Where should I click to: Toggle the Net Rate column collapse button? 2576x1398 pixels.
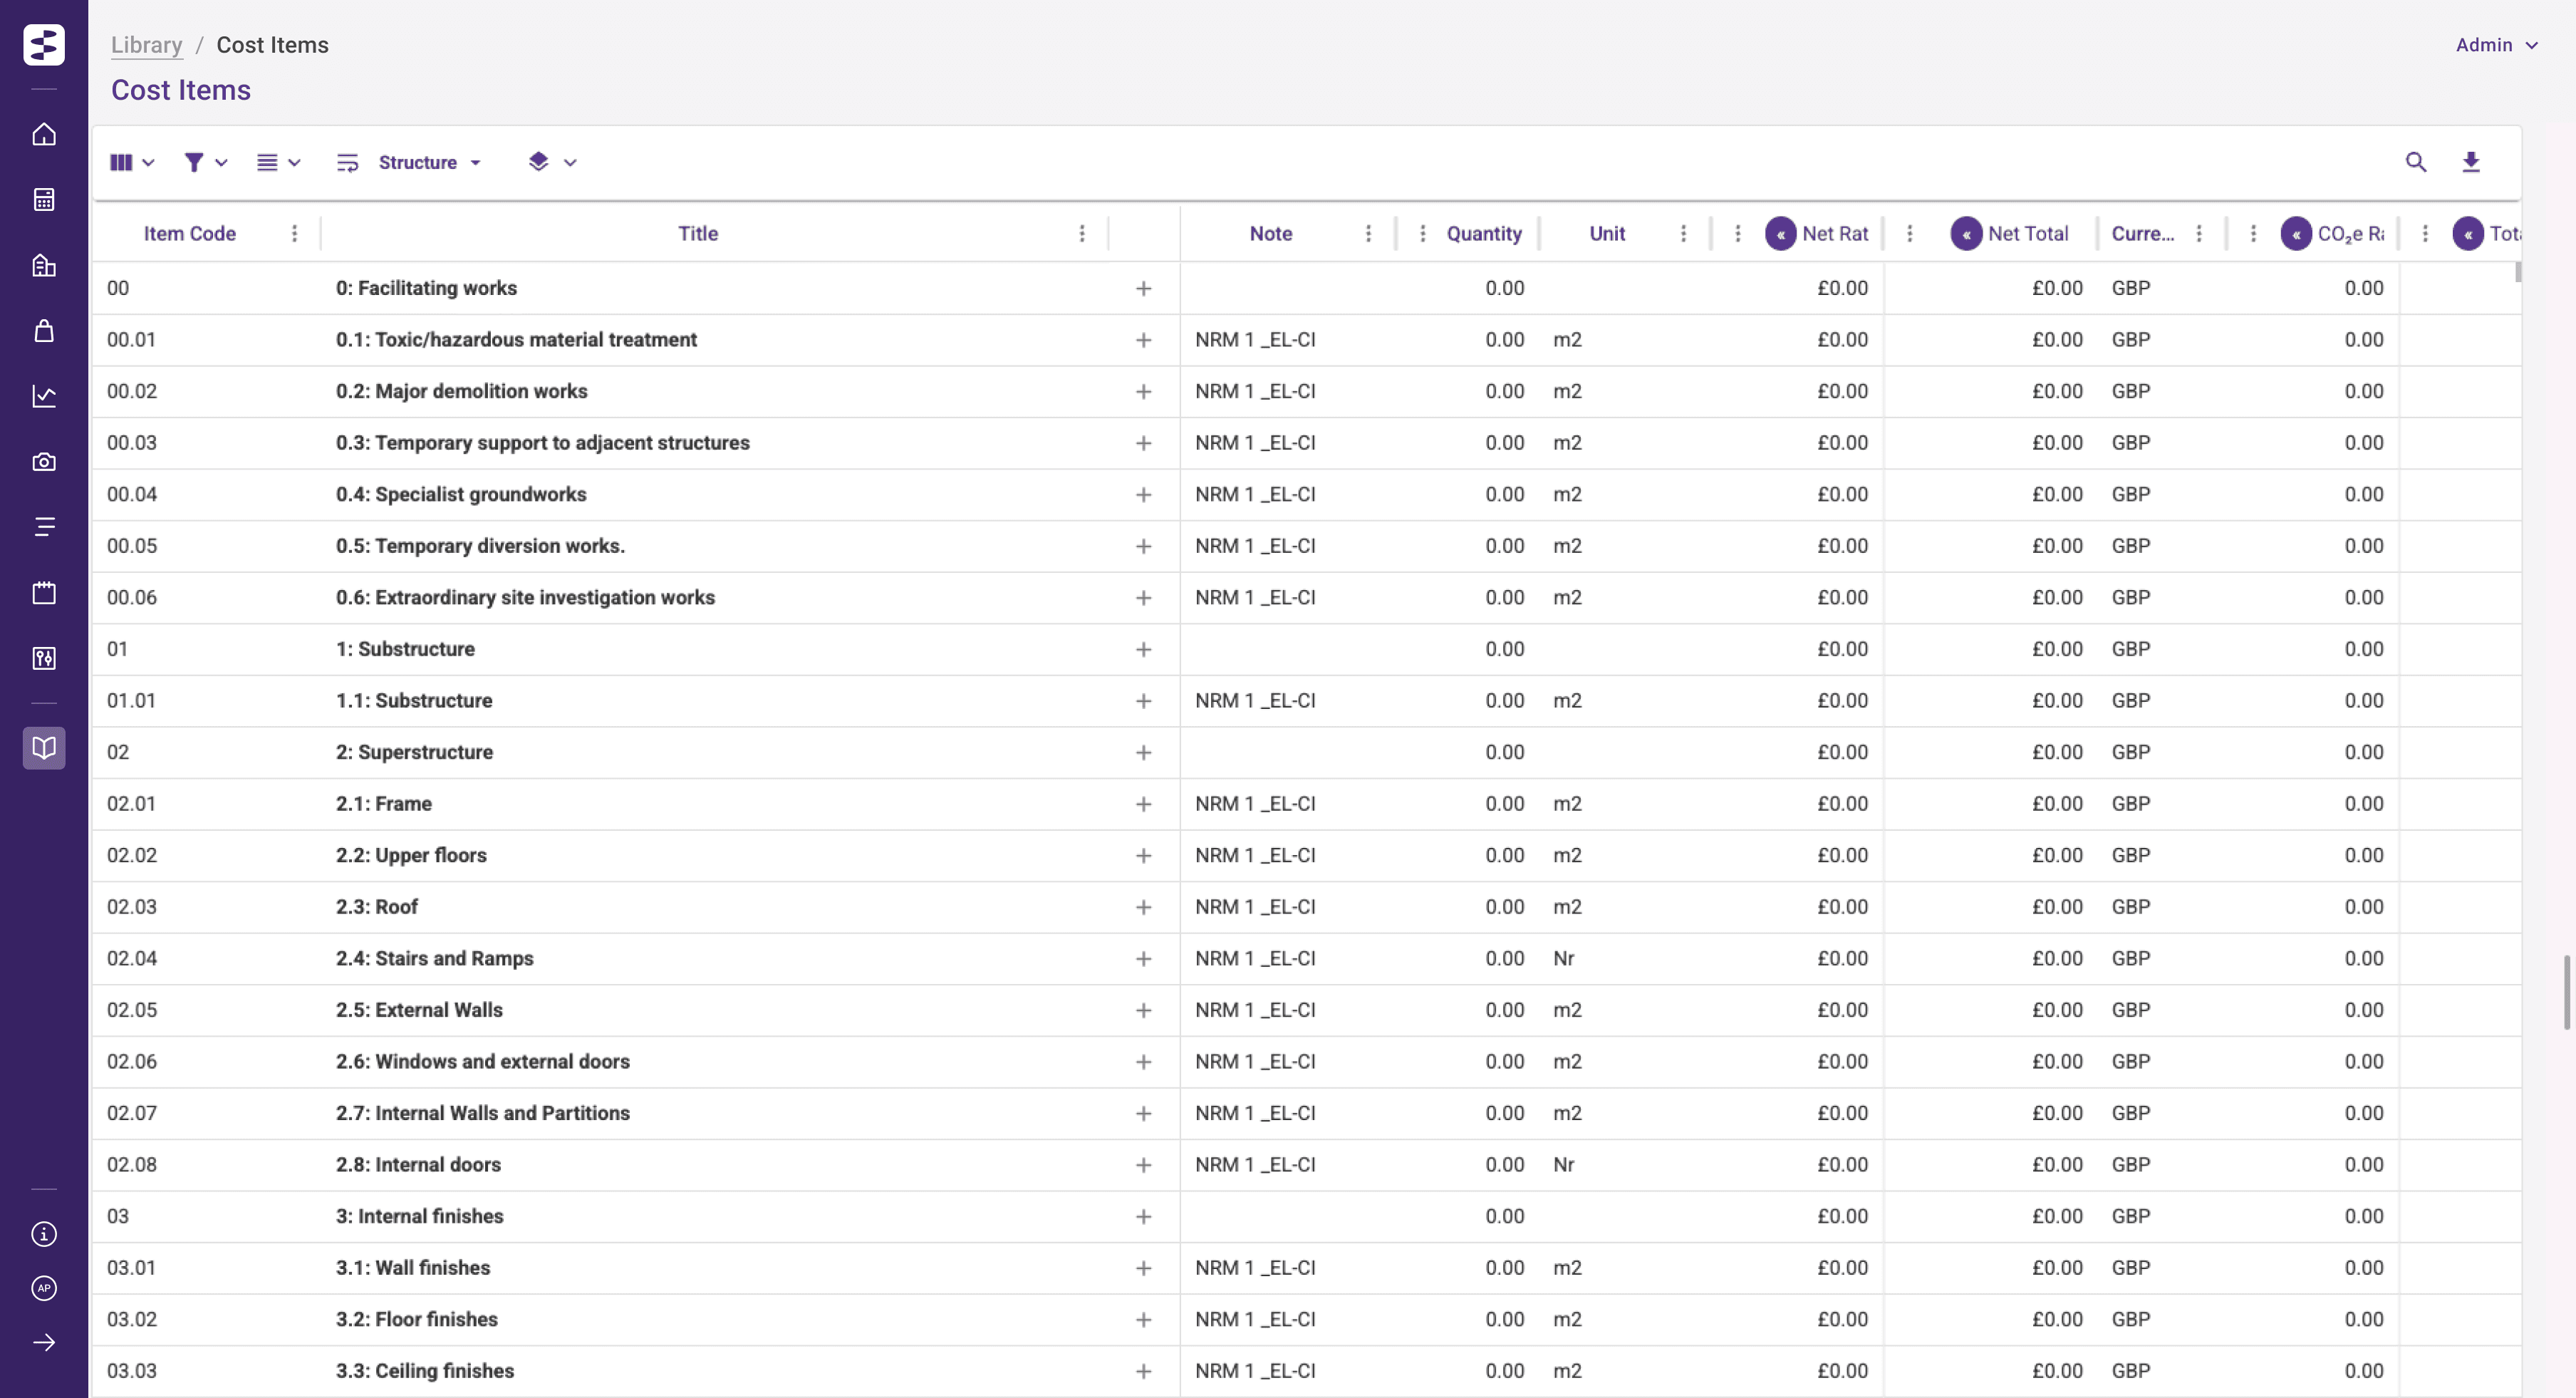1780,234
